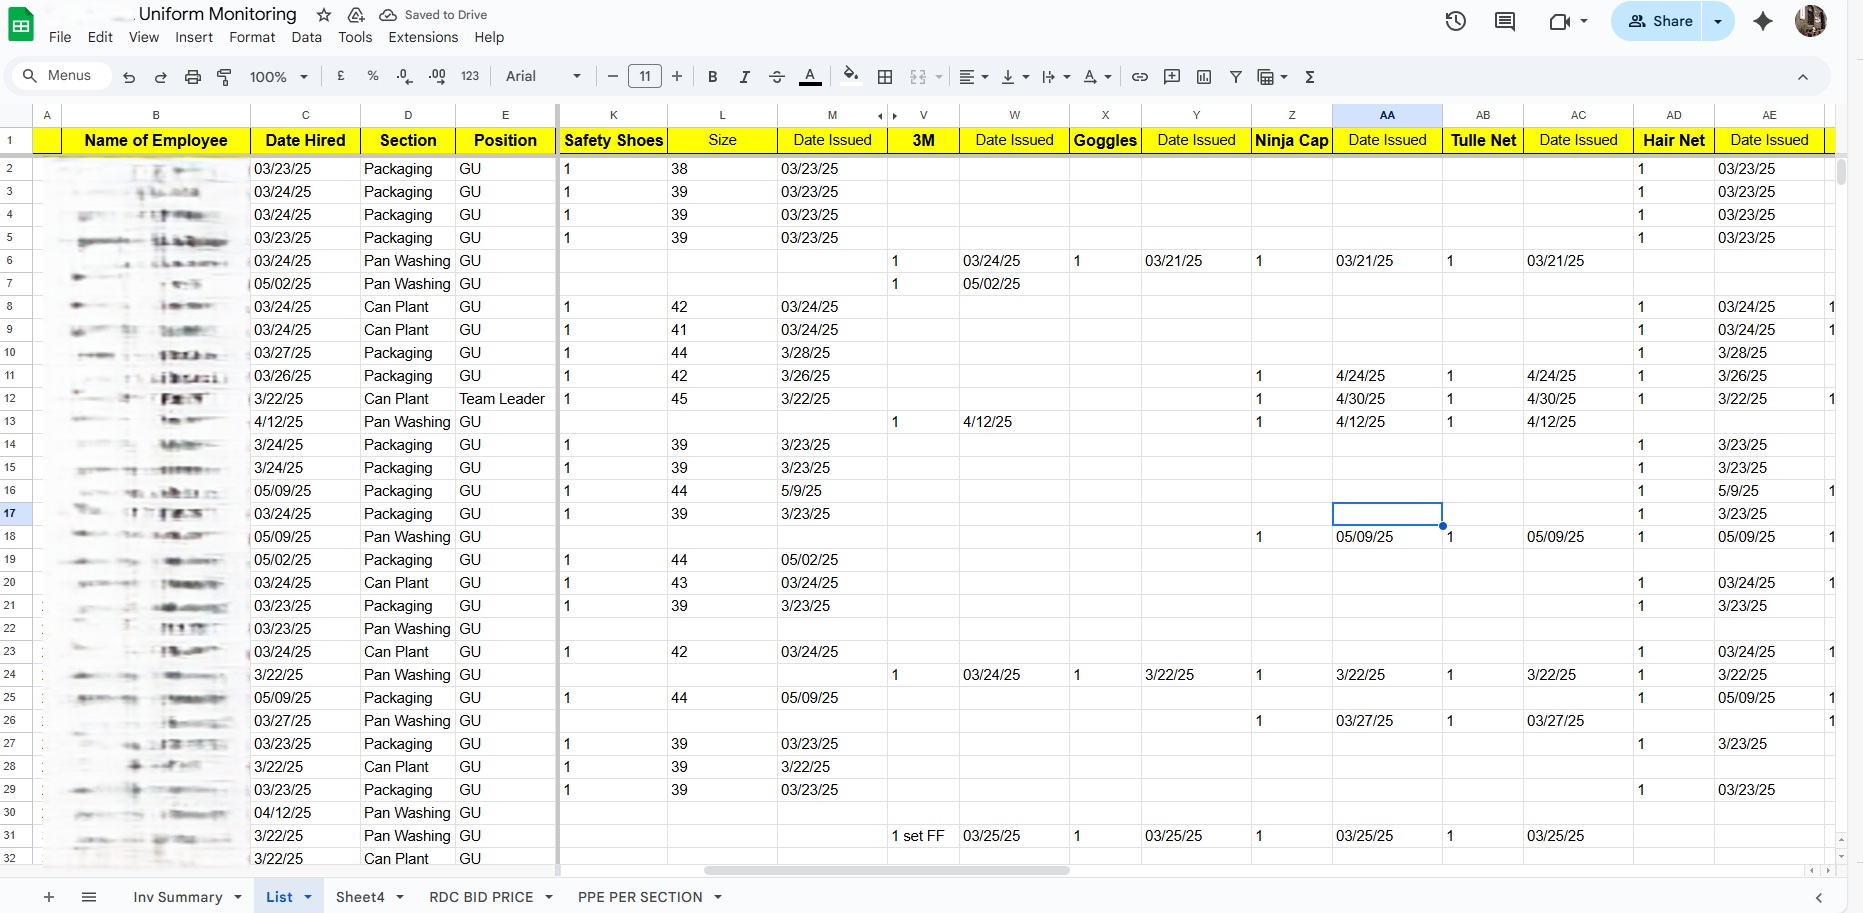
Task: Click the font size input field
Action: [645, 76]
